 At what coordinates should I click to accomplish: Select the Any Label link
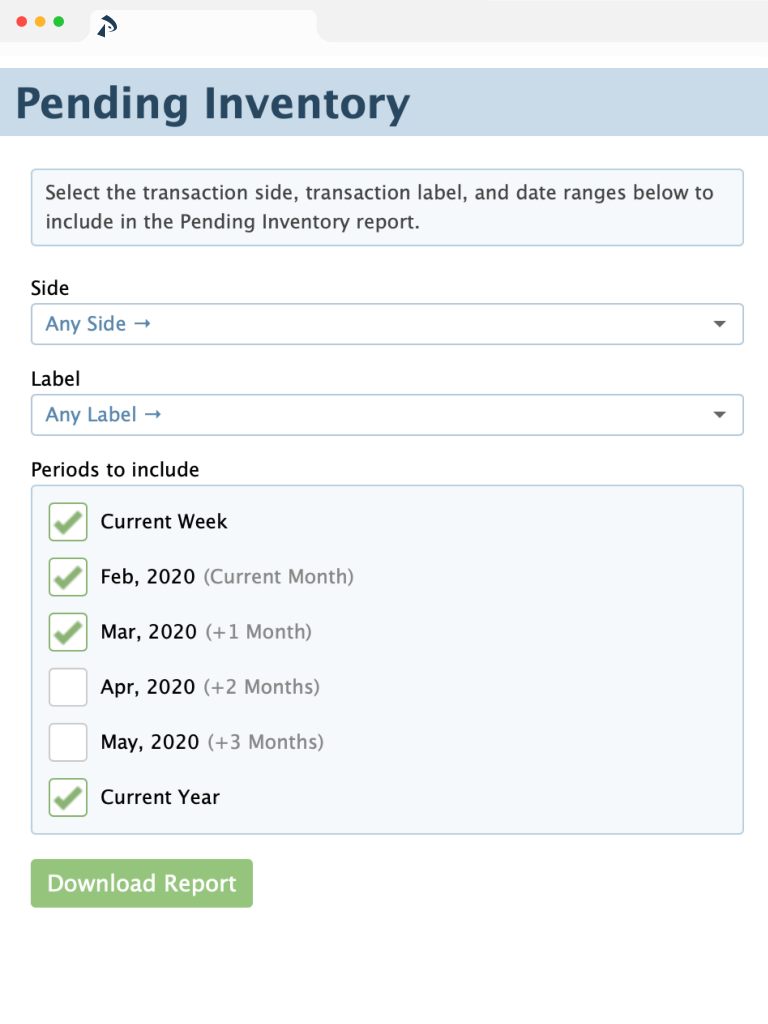(x=89, y=414)
